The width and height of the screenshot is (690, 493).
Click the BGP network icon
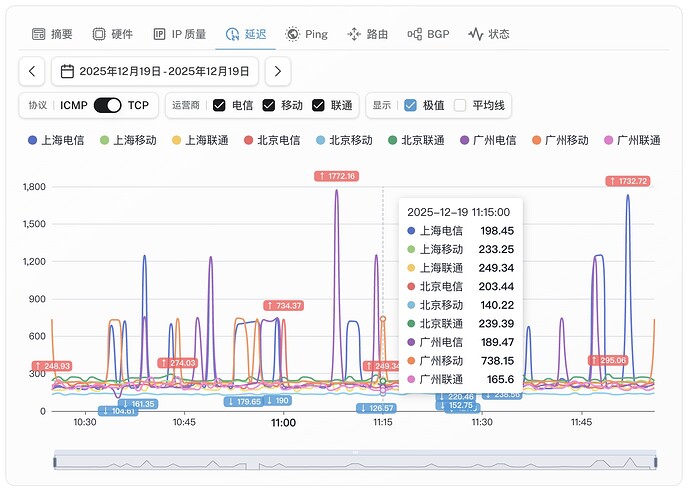(415, 34)
